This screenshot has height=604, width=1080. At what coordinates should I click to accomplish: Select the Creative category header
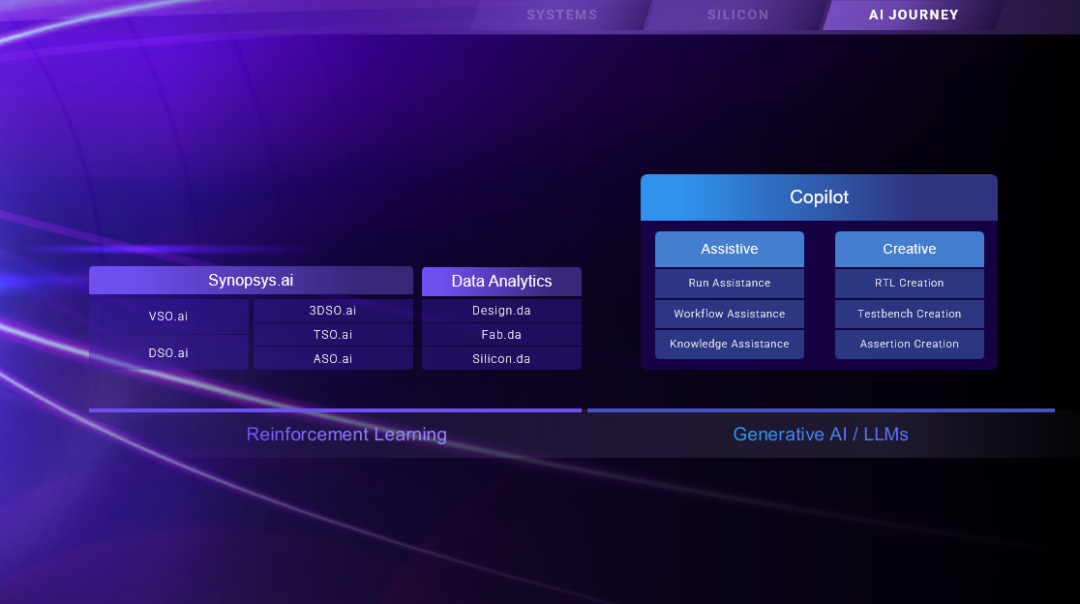click(x=909, y=249)
